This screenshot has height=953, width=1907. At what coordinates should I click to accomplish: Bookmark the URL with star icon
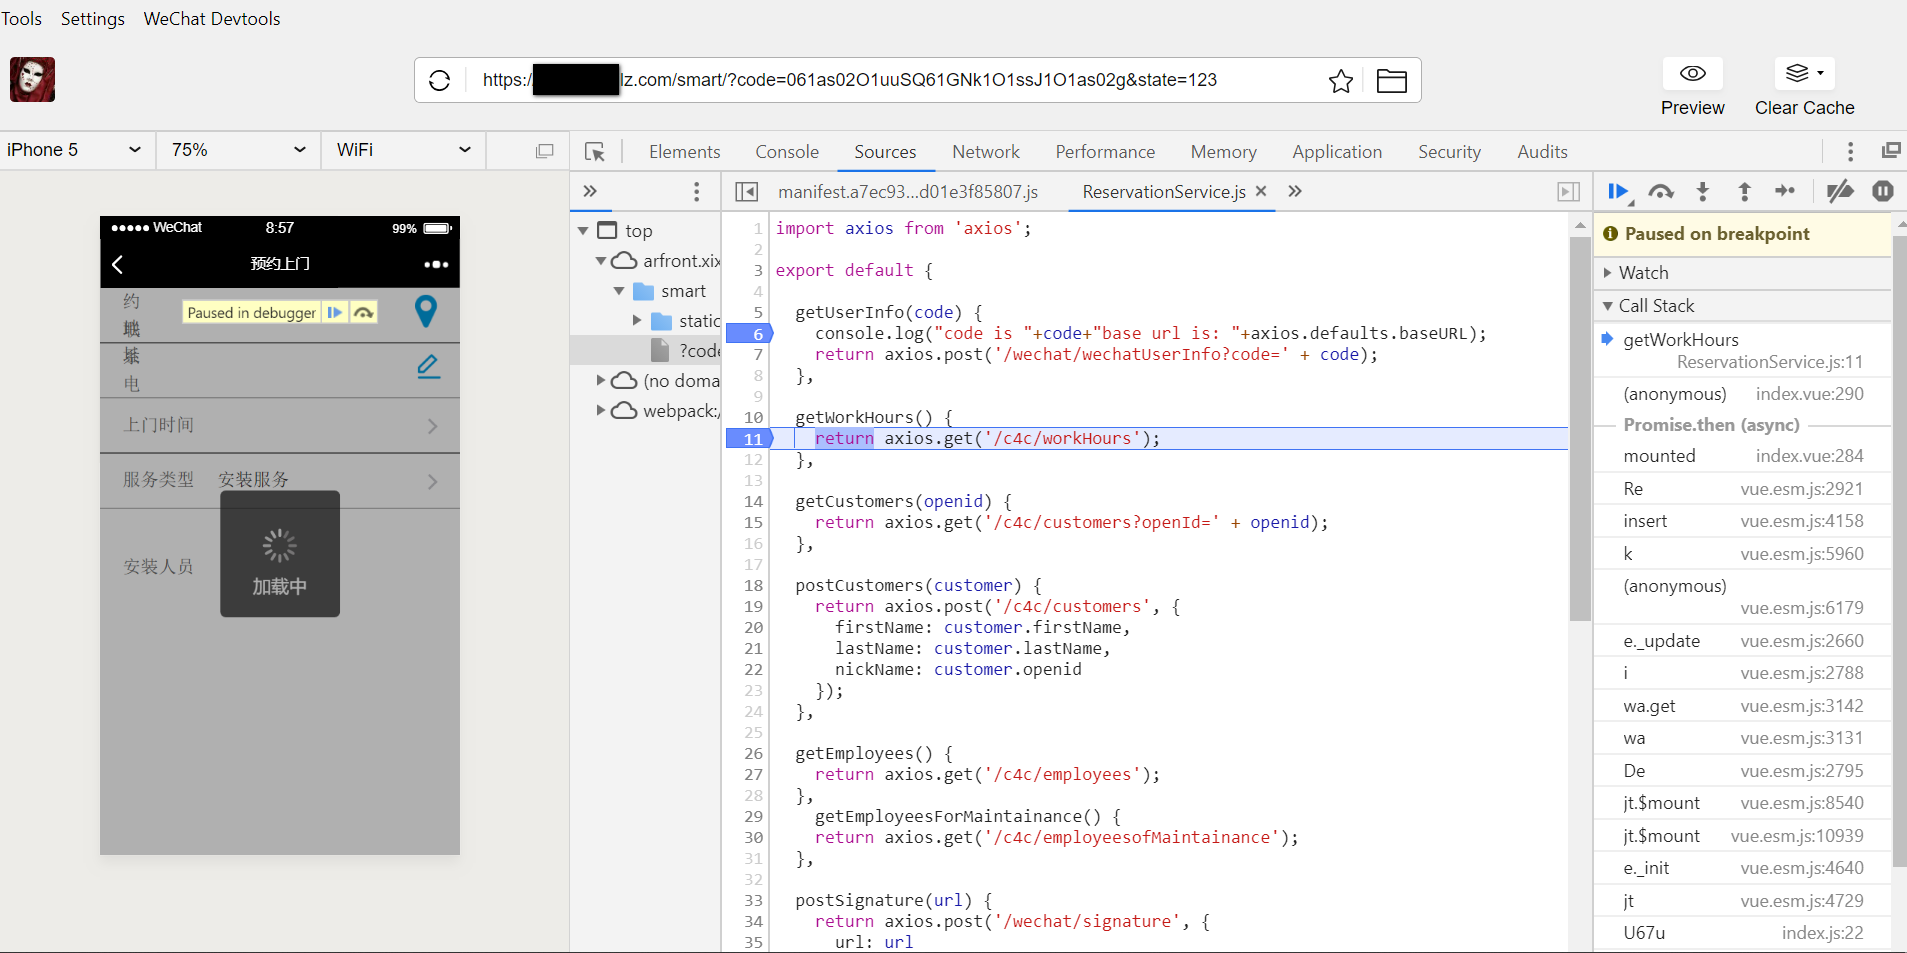[x=1340, y=81]
